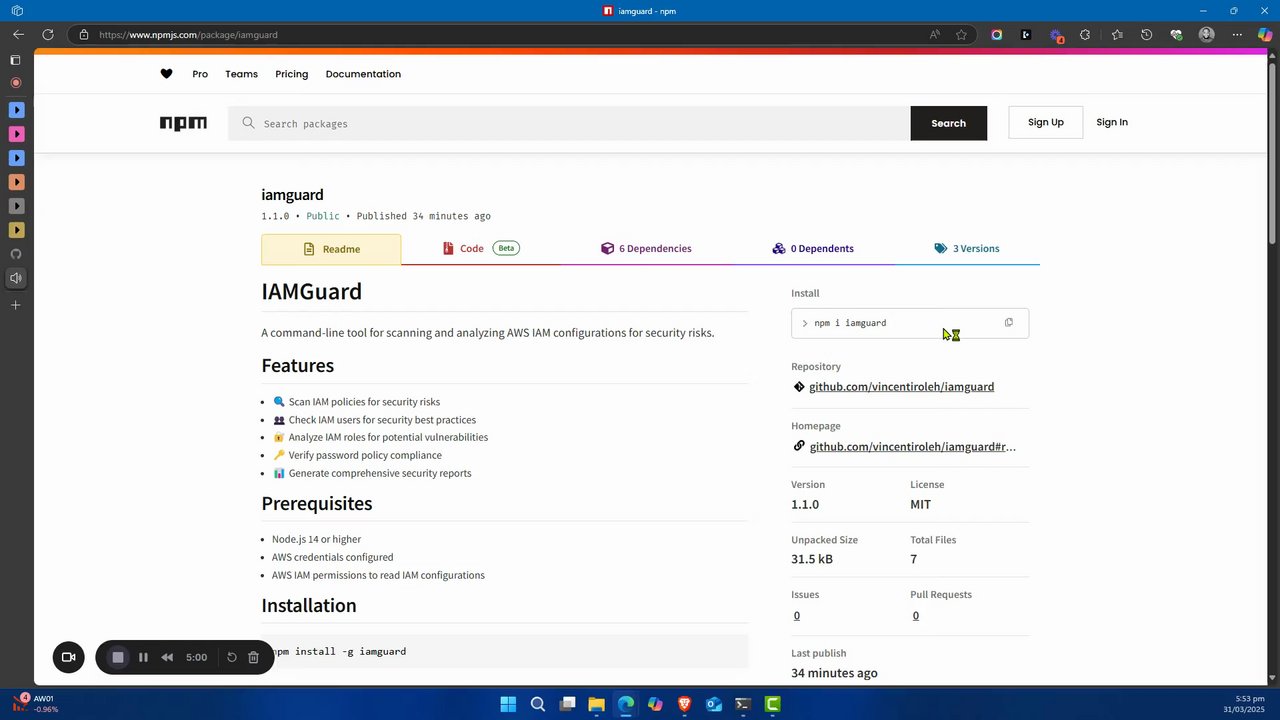Viewport: 1280px width, 720px height.
Task: Open the 6 Dependencies tab
Action: click(646, 248)
